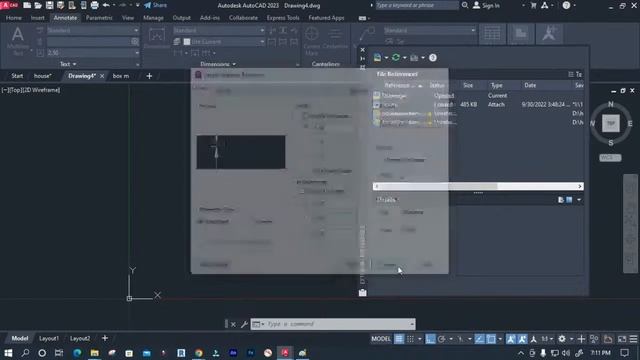This screenshot has height=360, width=640.
Task: Open the Insert ribbon tab
Action: click(x=38, y=18)
